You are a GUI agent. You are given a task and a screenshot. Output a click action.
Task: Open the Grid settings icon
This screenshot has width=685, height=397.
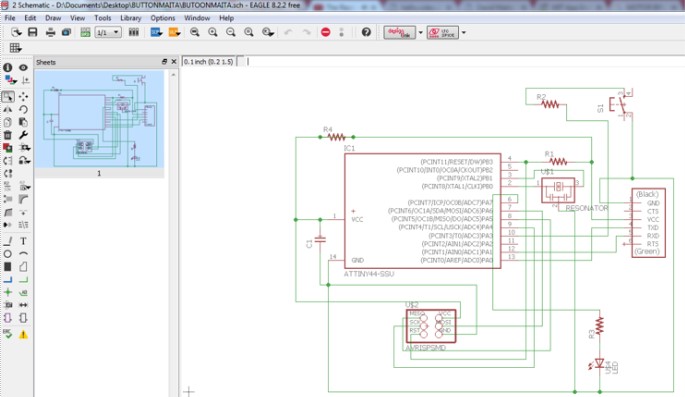15,48
